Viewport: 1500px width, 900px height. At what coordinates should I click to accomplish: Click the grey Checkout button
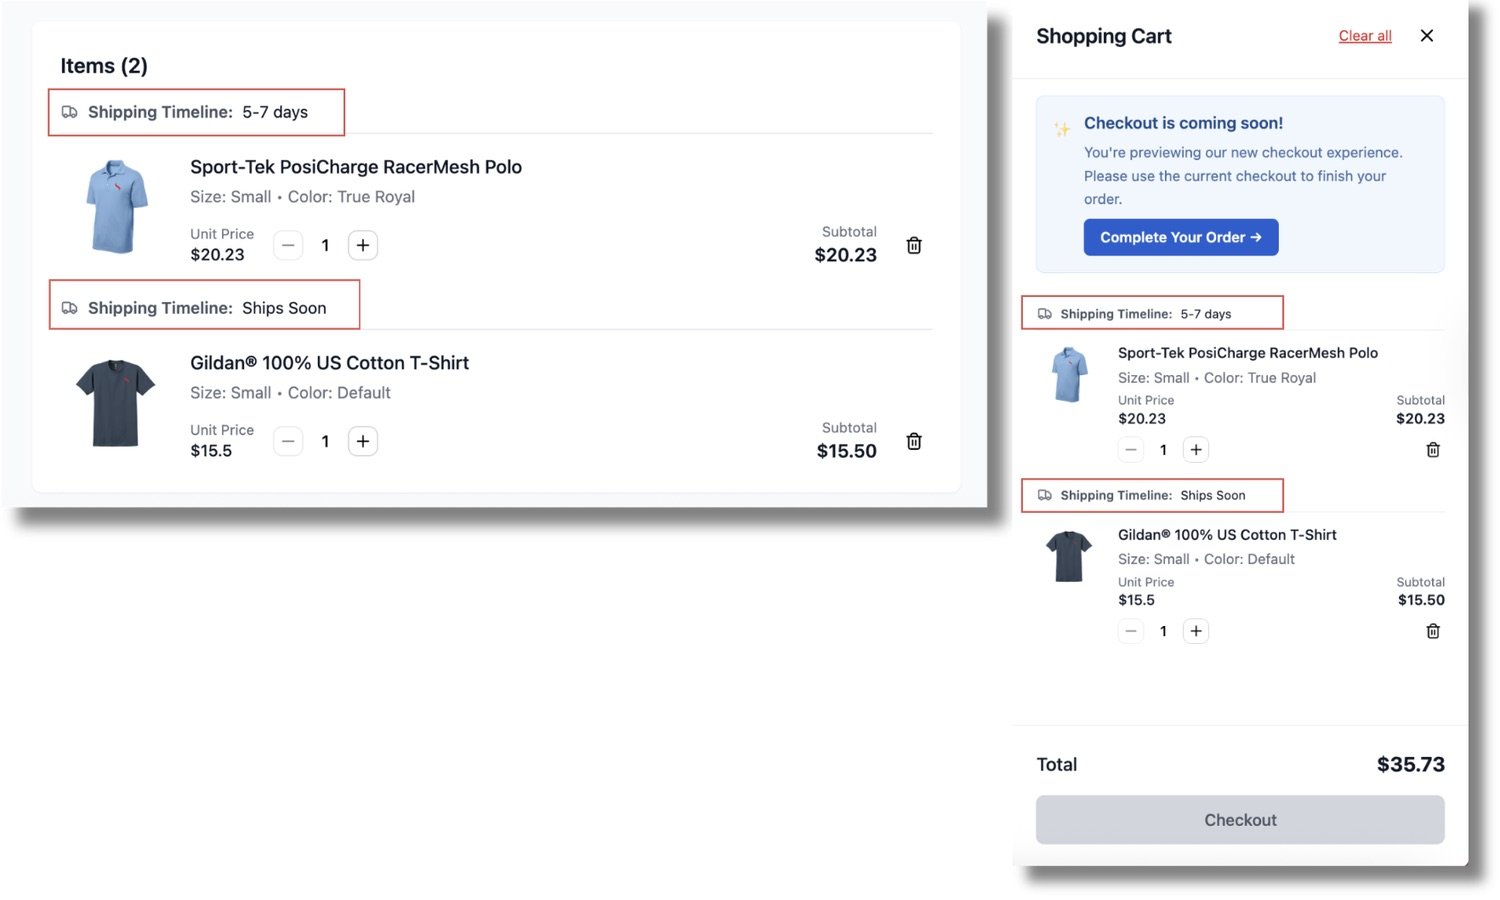click(x=1240, y=820)
